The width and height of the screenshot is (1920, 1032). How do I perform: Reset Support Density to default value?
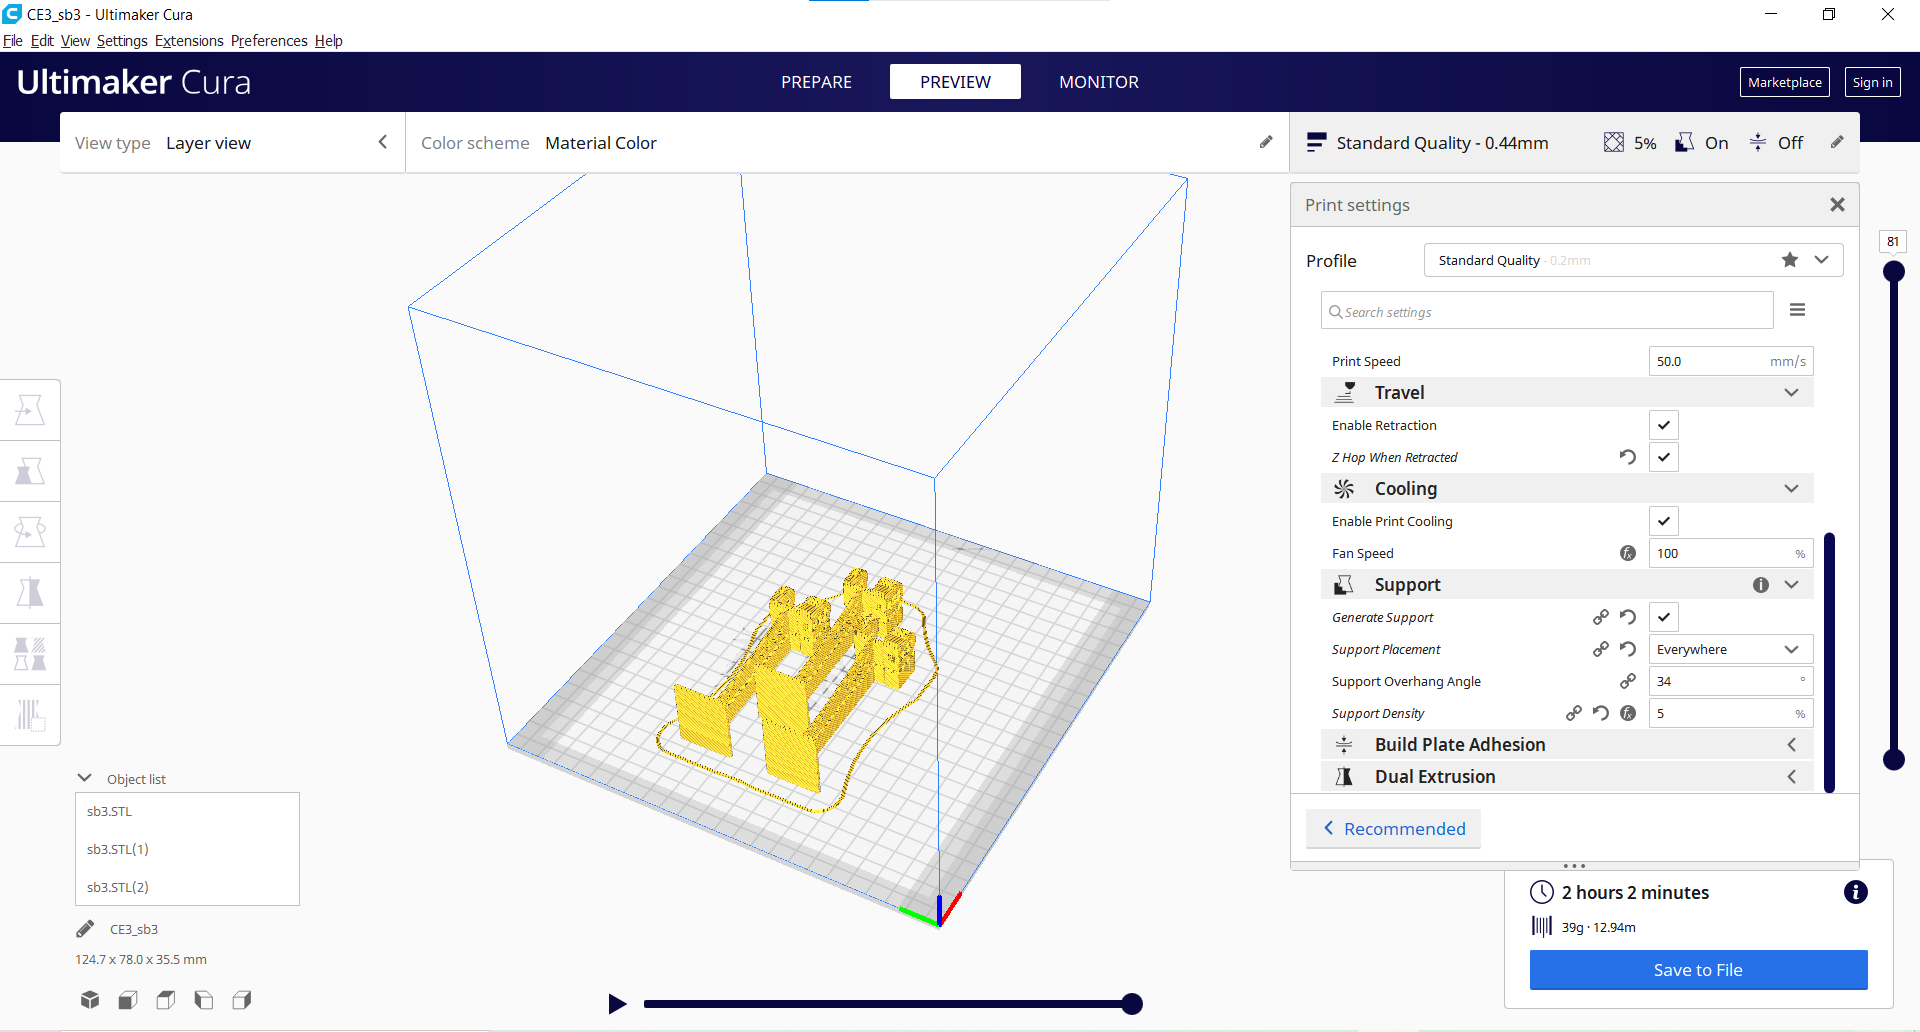click(x=1601, y=713)
